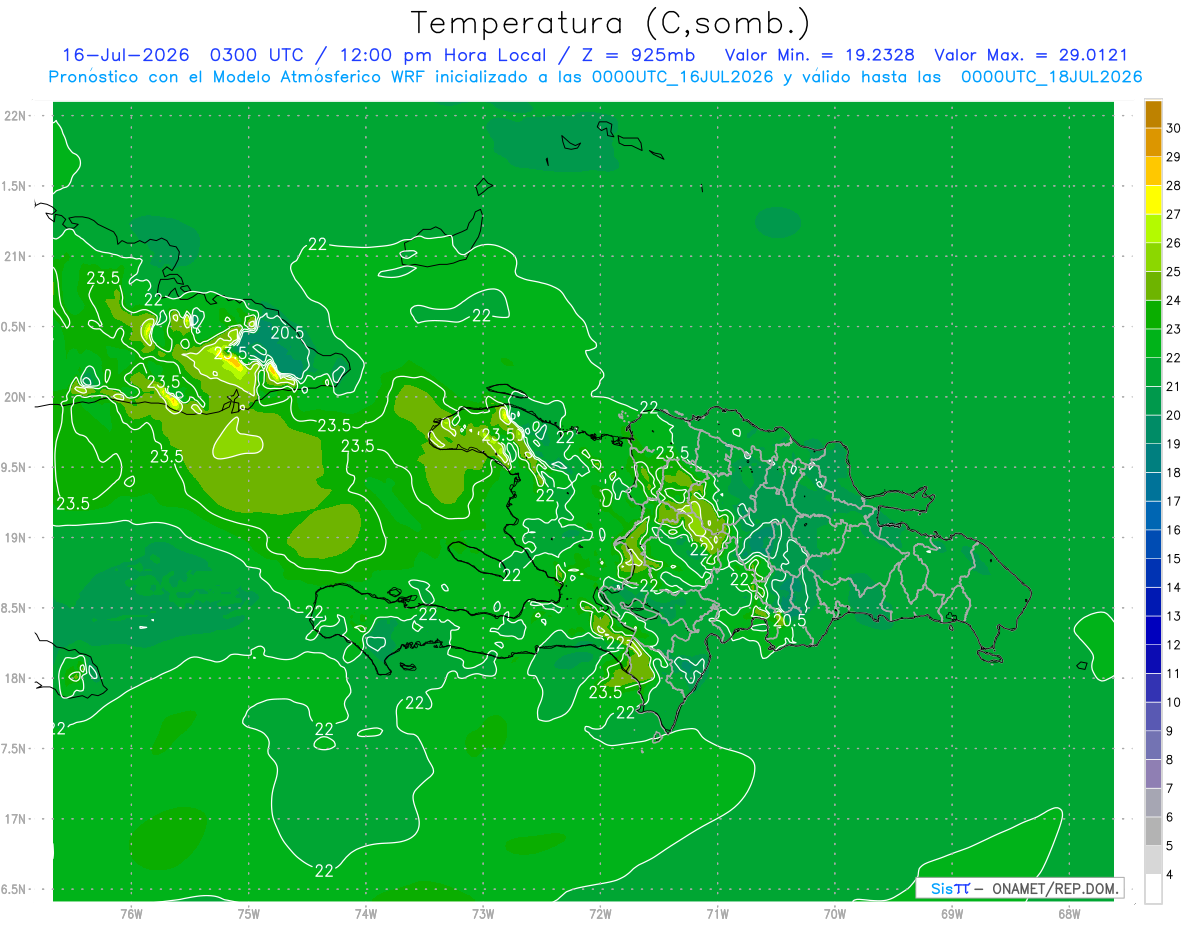
Task: Click the "74W" longitude axis label
Action: pos(366,913)
